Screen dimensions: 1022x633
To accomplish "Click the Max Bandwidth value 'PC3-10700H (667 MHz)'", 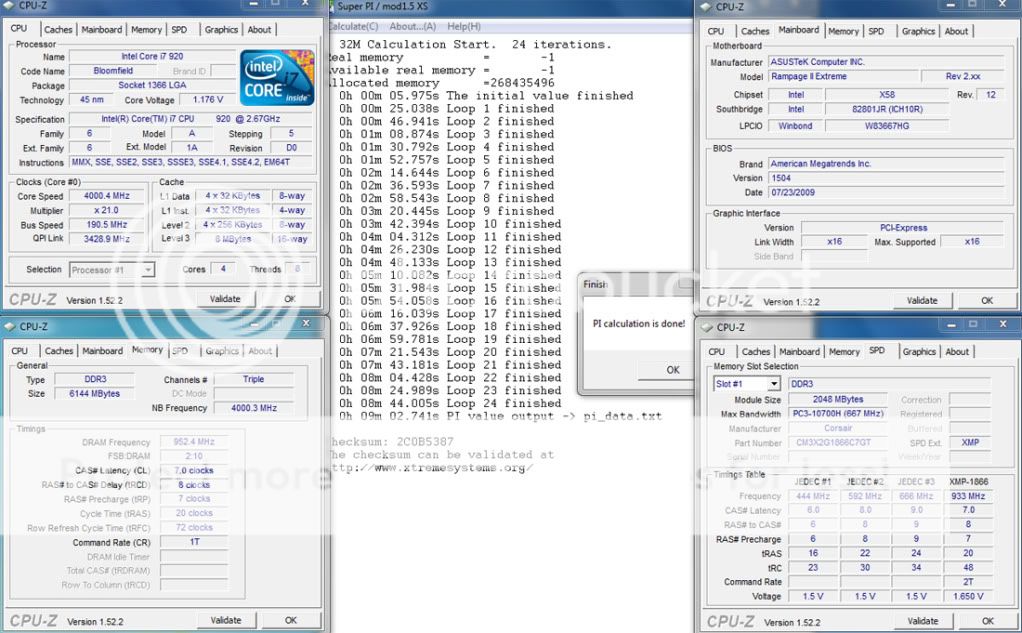I will tap(838, 413).
